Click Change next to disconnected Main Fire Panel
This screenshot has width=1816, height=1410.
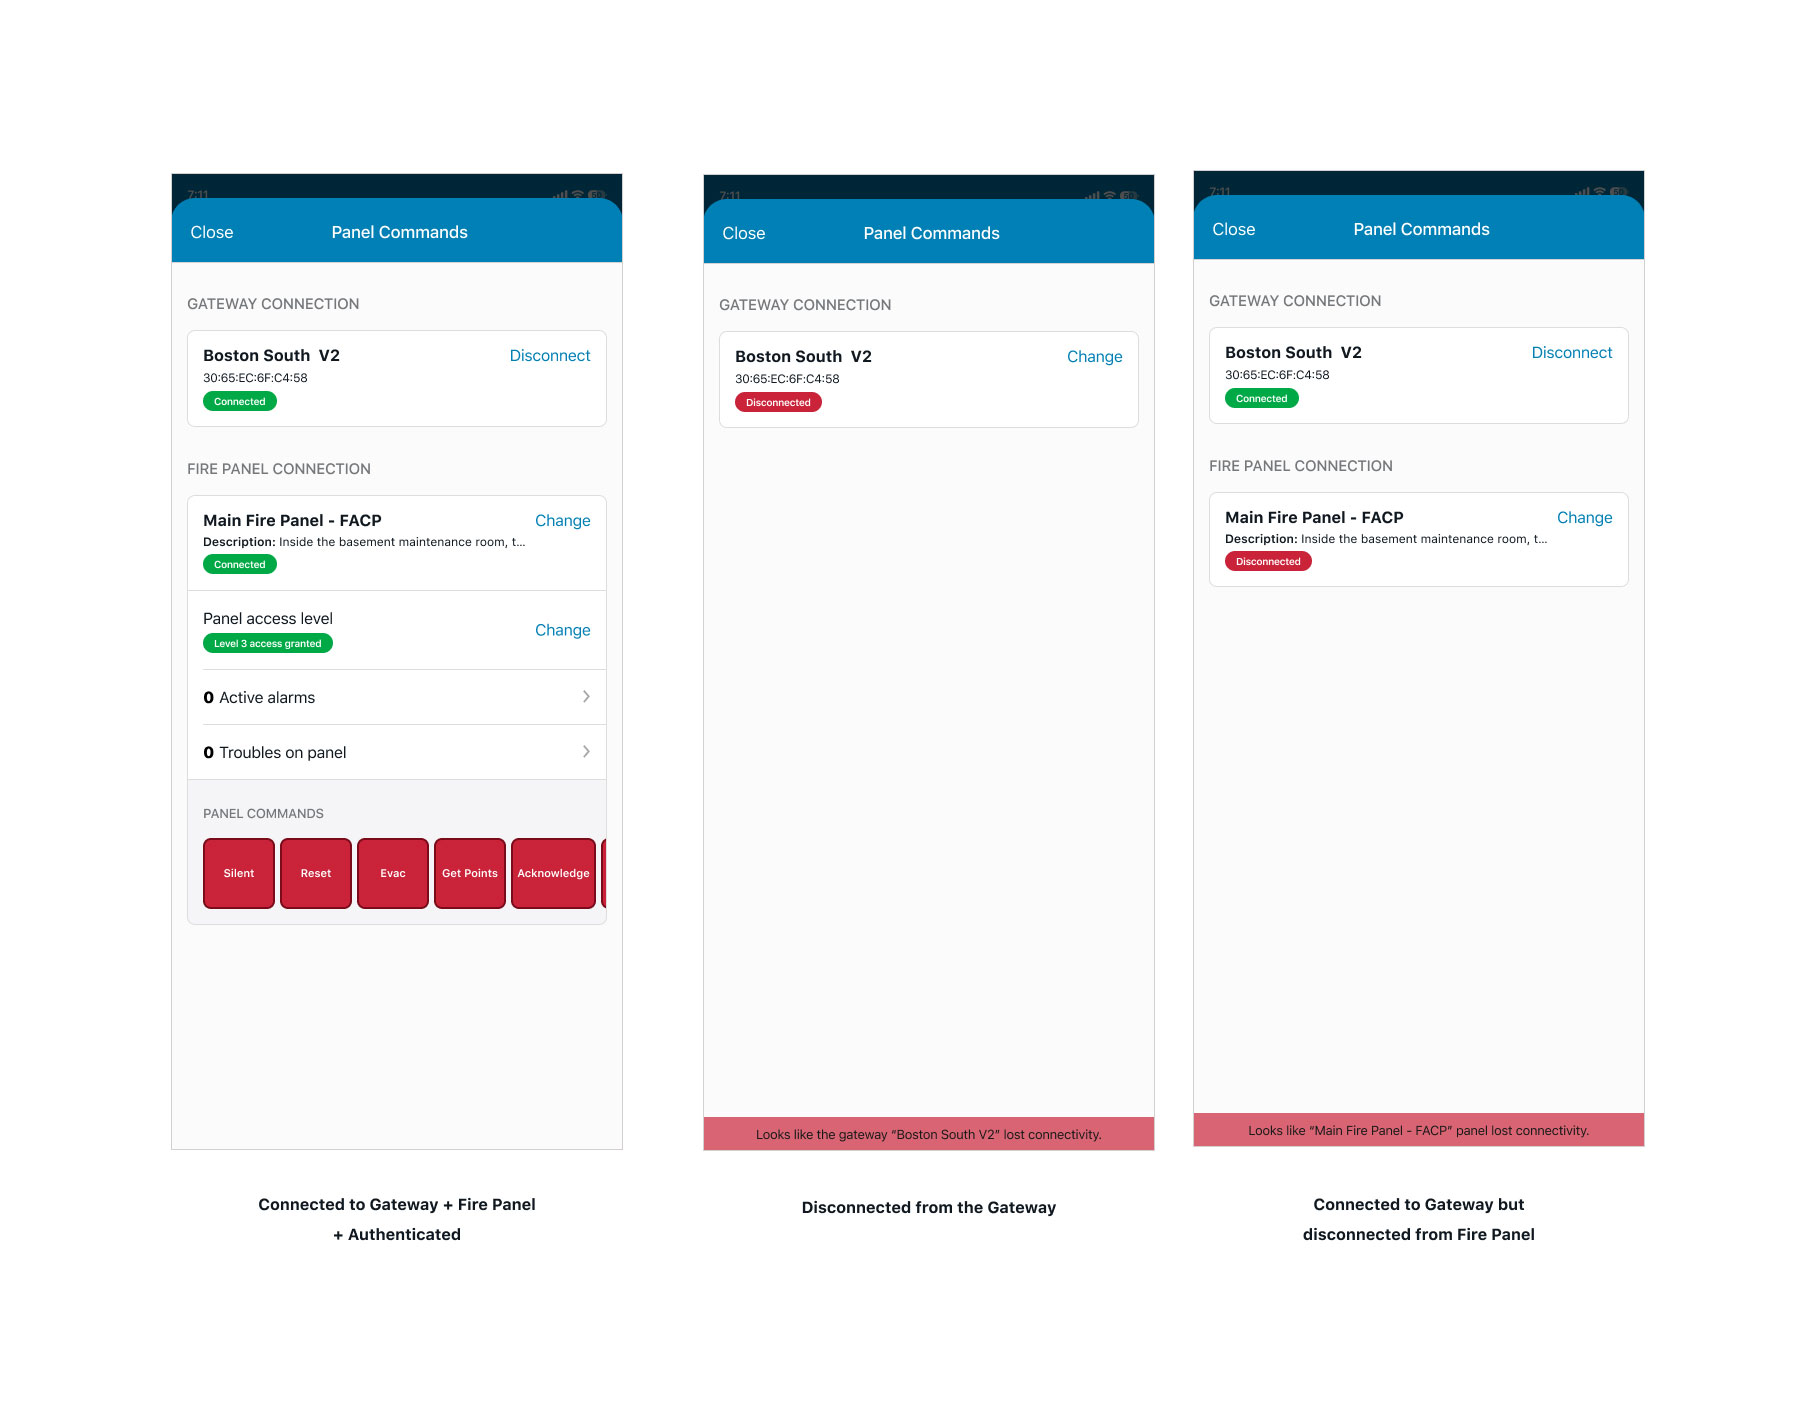pyautogui.click(x=1584, y=517)
